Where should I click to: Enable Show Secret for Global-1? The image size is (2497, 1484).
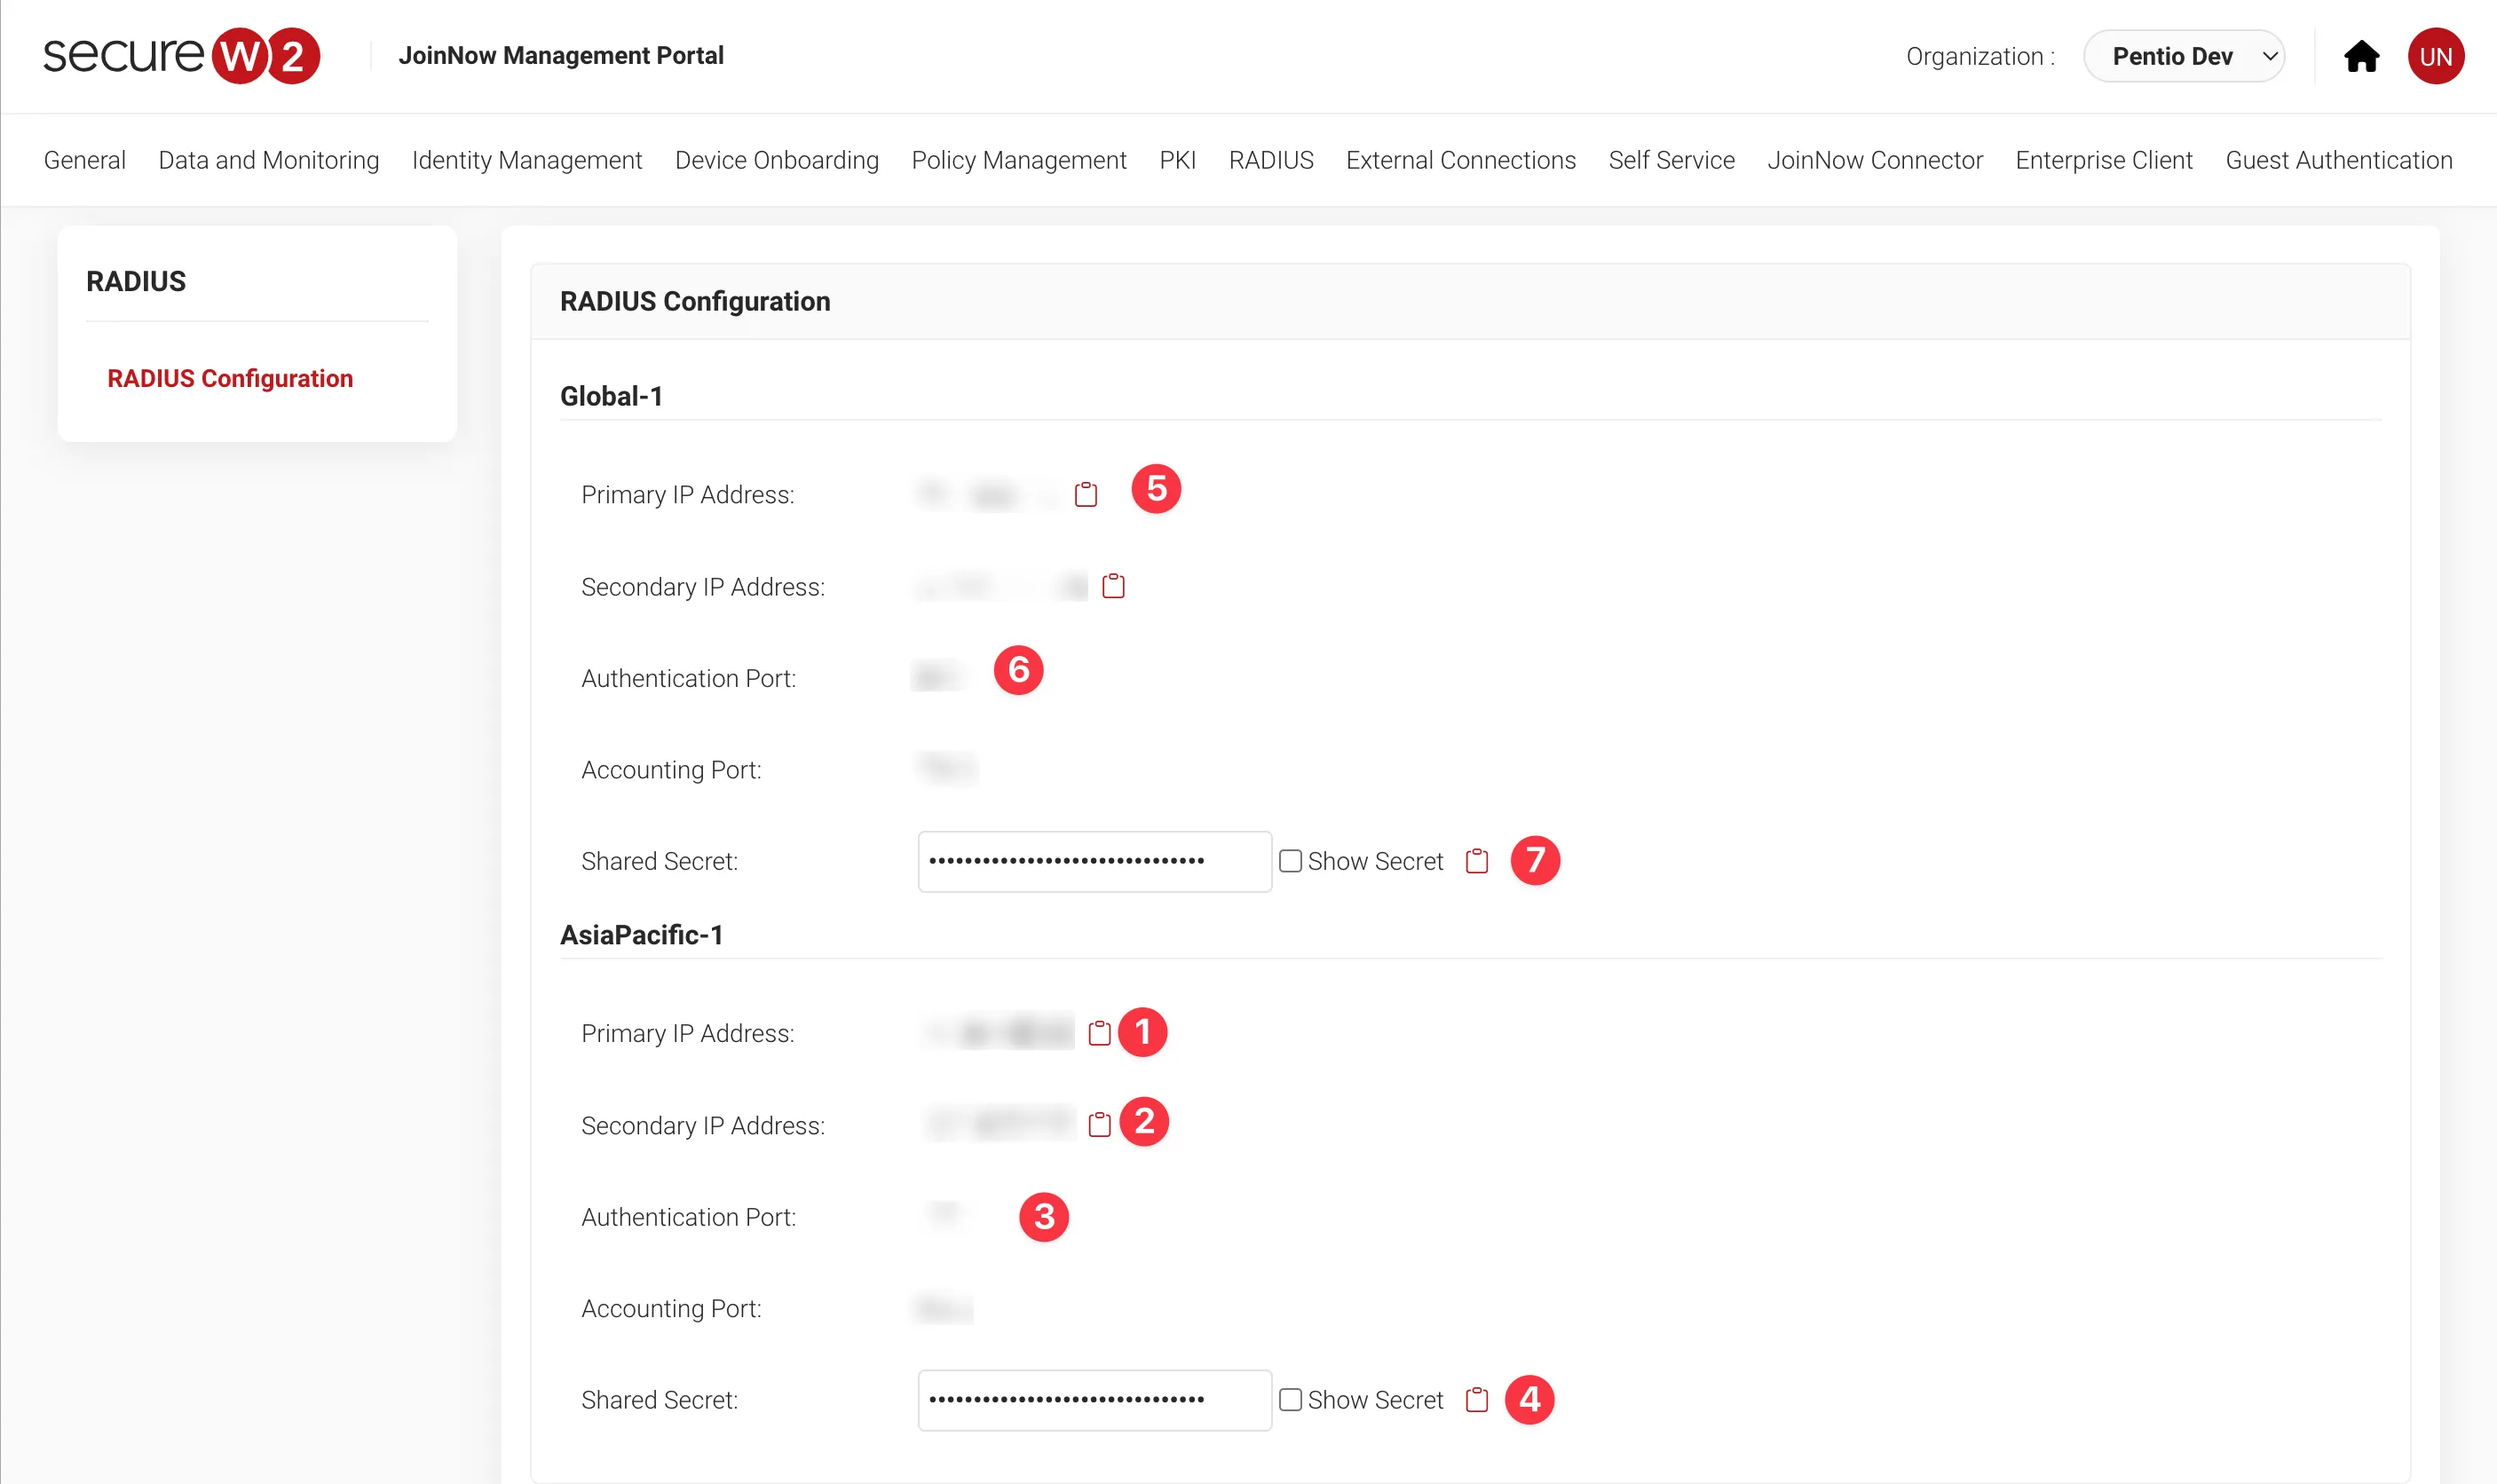pyautogui.click(x=1290, y=861)
